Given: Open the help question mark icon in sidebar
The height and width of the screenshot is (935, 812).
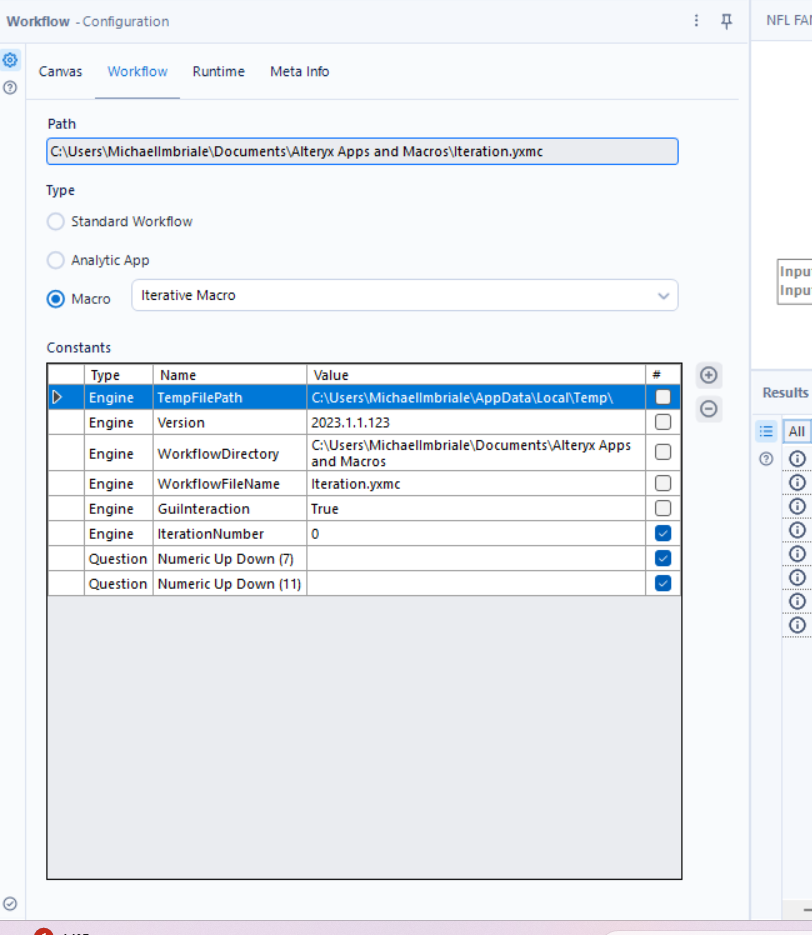Looking at the screenshot, I should (10, 87).
